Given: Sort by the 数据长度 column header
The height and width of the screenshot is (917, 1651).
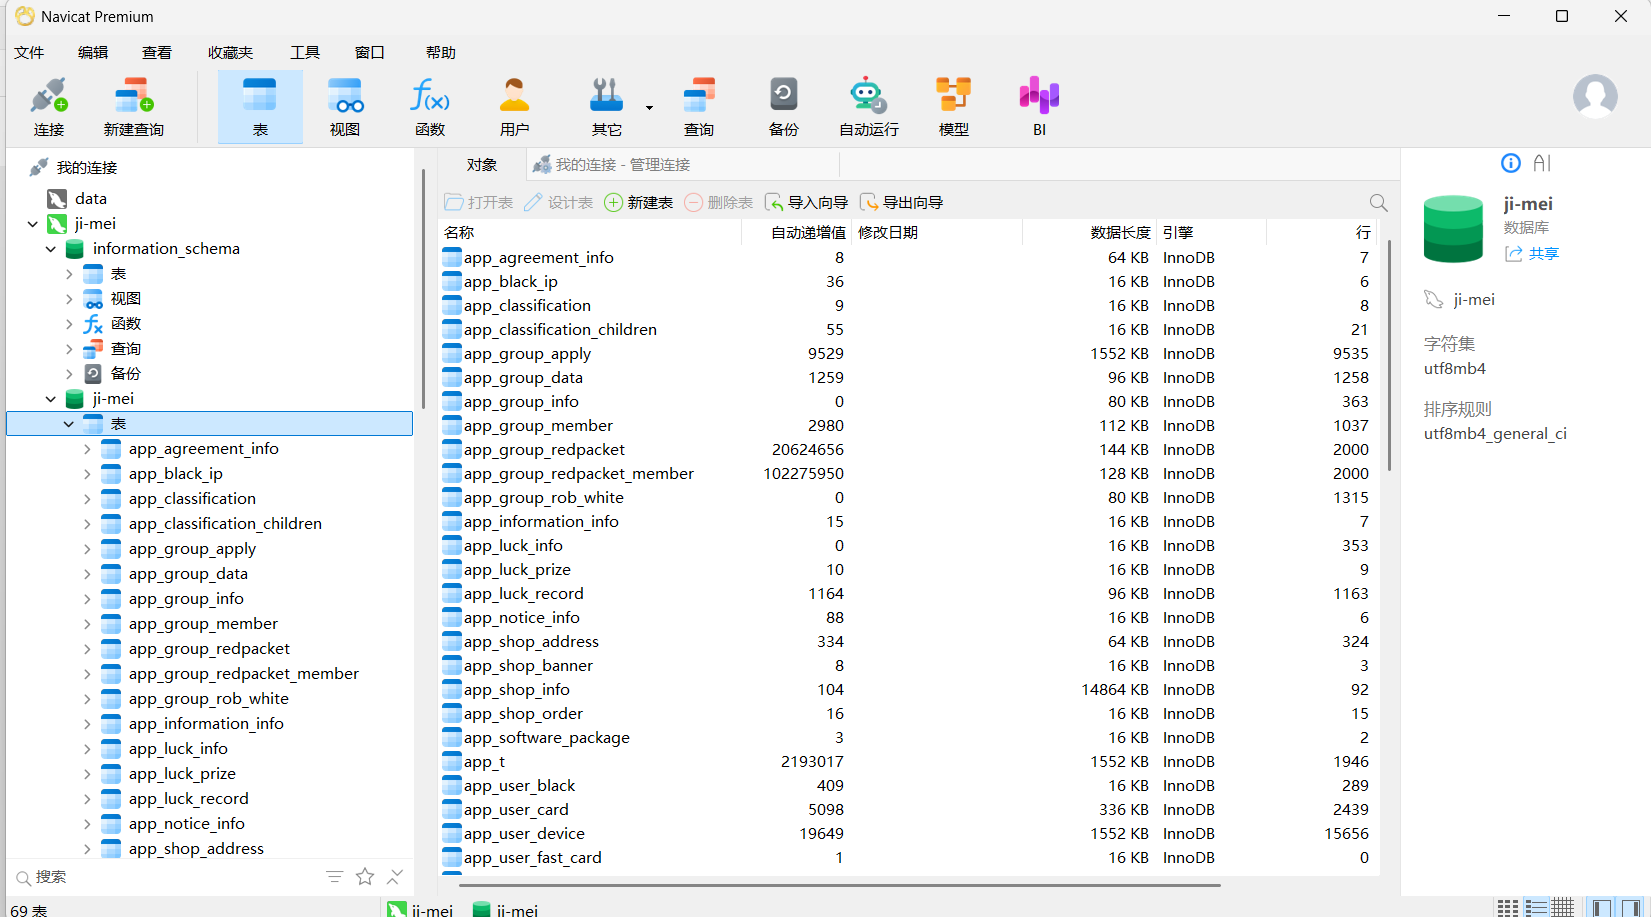Looking at the screenshot, I should point(1088,232).
